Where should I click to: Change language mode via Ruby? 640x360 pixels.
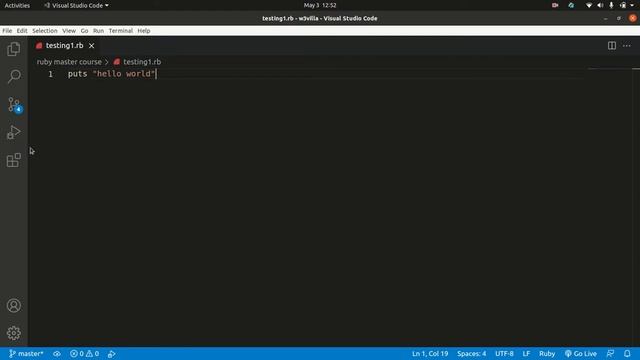547,353
